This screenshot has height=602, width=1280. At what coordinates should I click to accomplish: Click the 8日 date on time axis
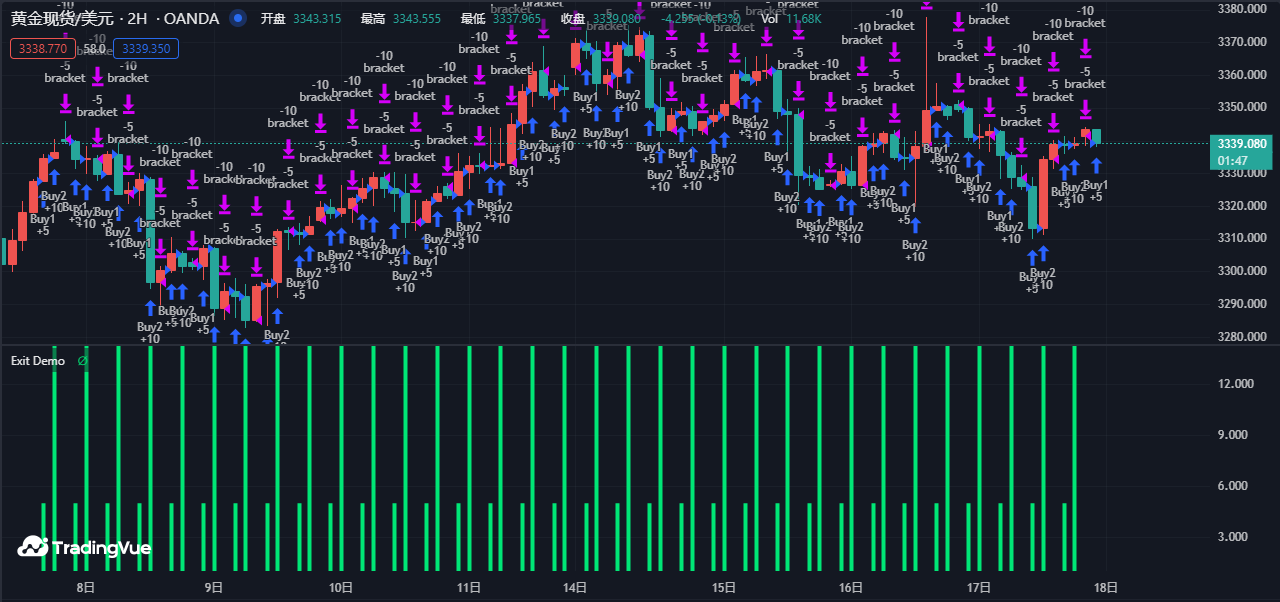click(x=86, y=588)
